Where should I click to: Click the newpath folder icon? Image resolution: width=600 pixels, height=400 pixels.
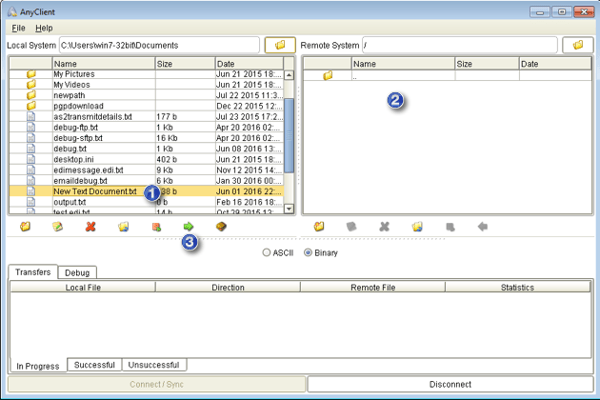tap(31, 95)
